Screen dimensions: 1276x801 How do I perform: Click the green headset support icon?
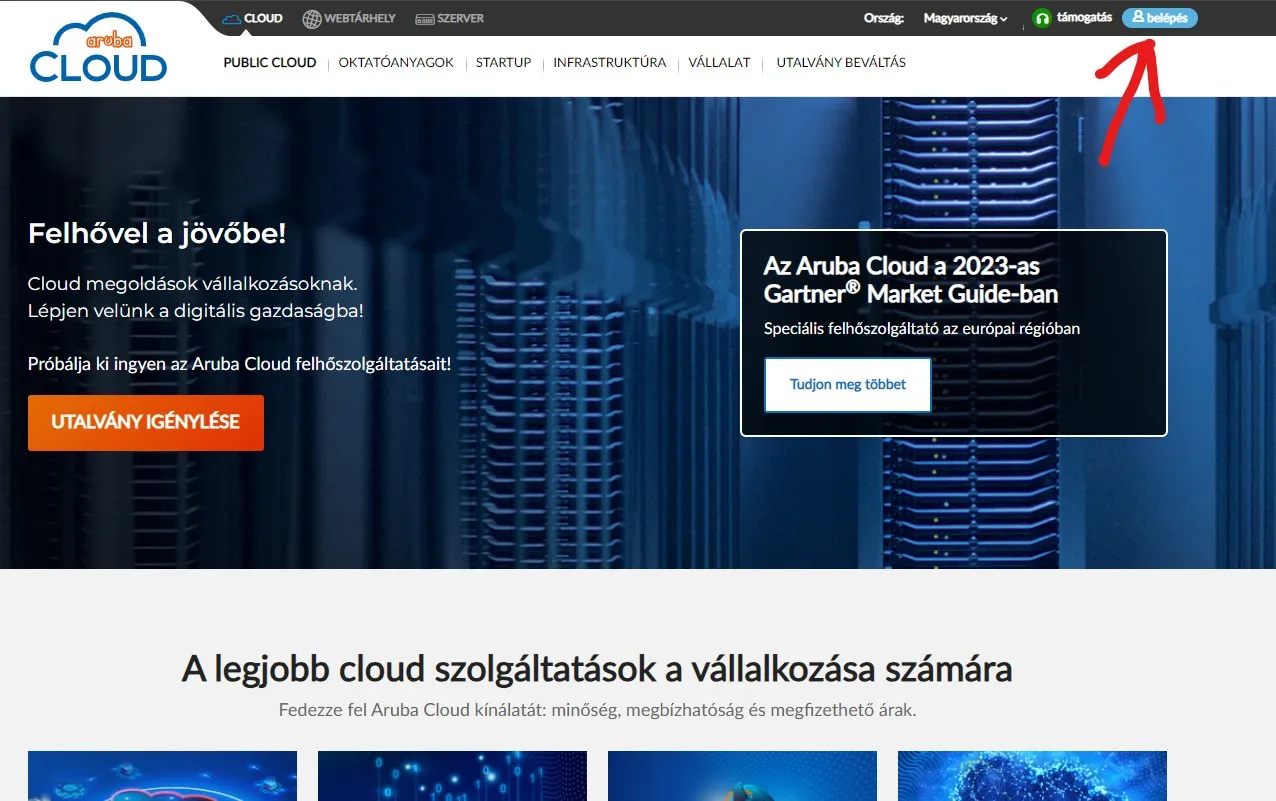pyautogui.click(x=1042, y=18)
